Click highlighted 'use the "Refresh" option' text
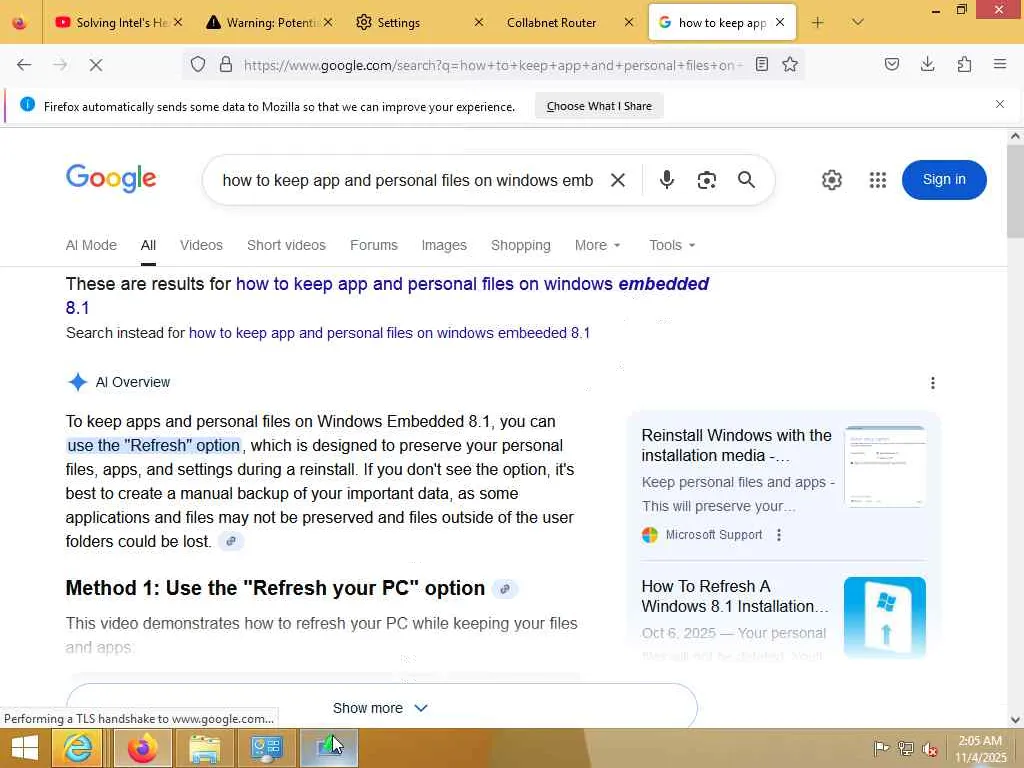Image resolution: width=1024 pixels, height=768 pixels. click(153, 445)
